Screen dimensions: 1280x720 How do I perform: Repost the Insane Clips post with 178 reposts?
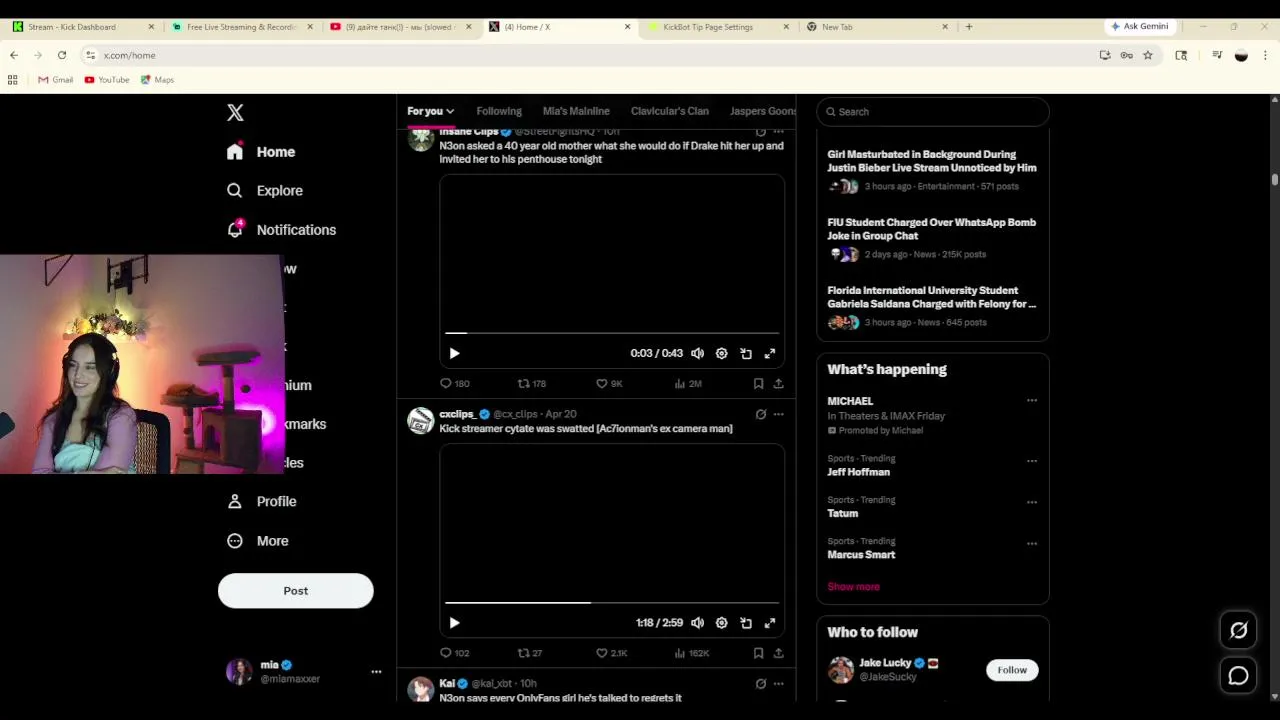[x=523, y=383]
